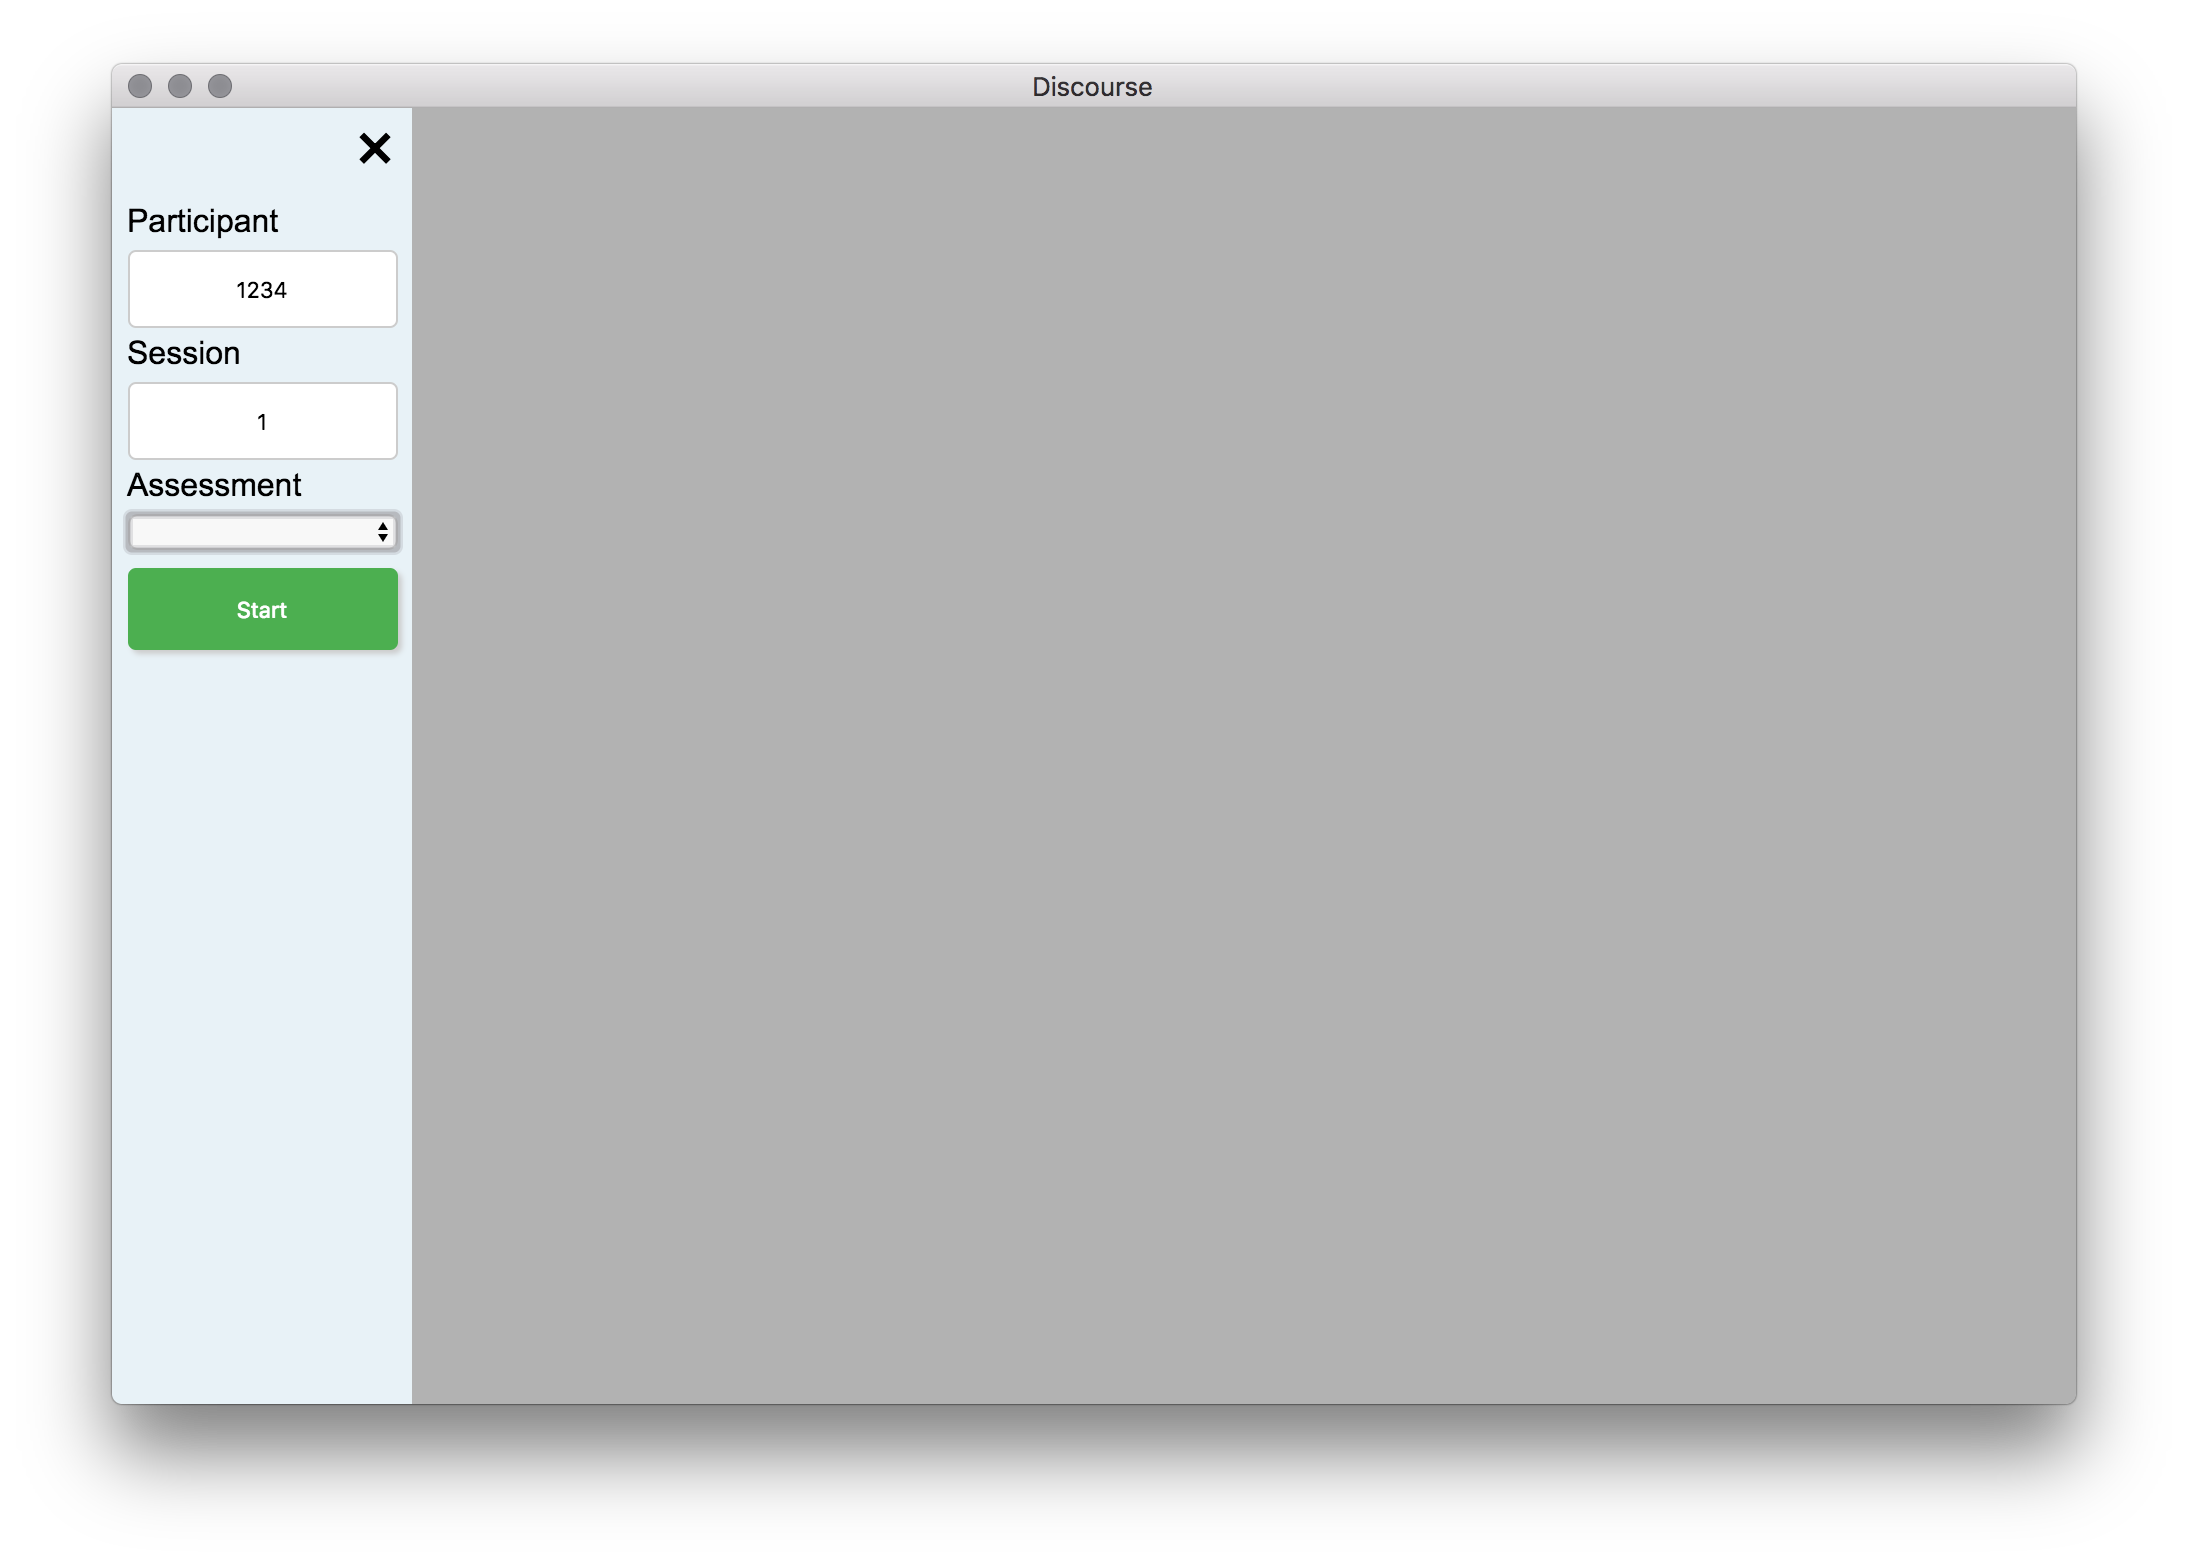Click the Assessment dropdown up-down arrows
The height and width of the screenshot is (1564, 2188).
tap(383, 532)
